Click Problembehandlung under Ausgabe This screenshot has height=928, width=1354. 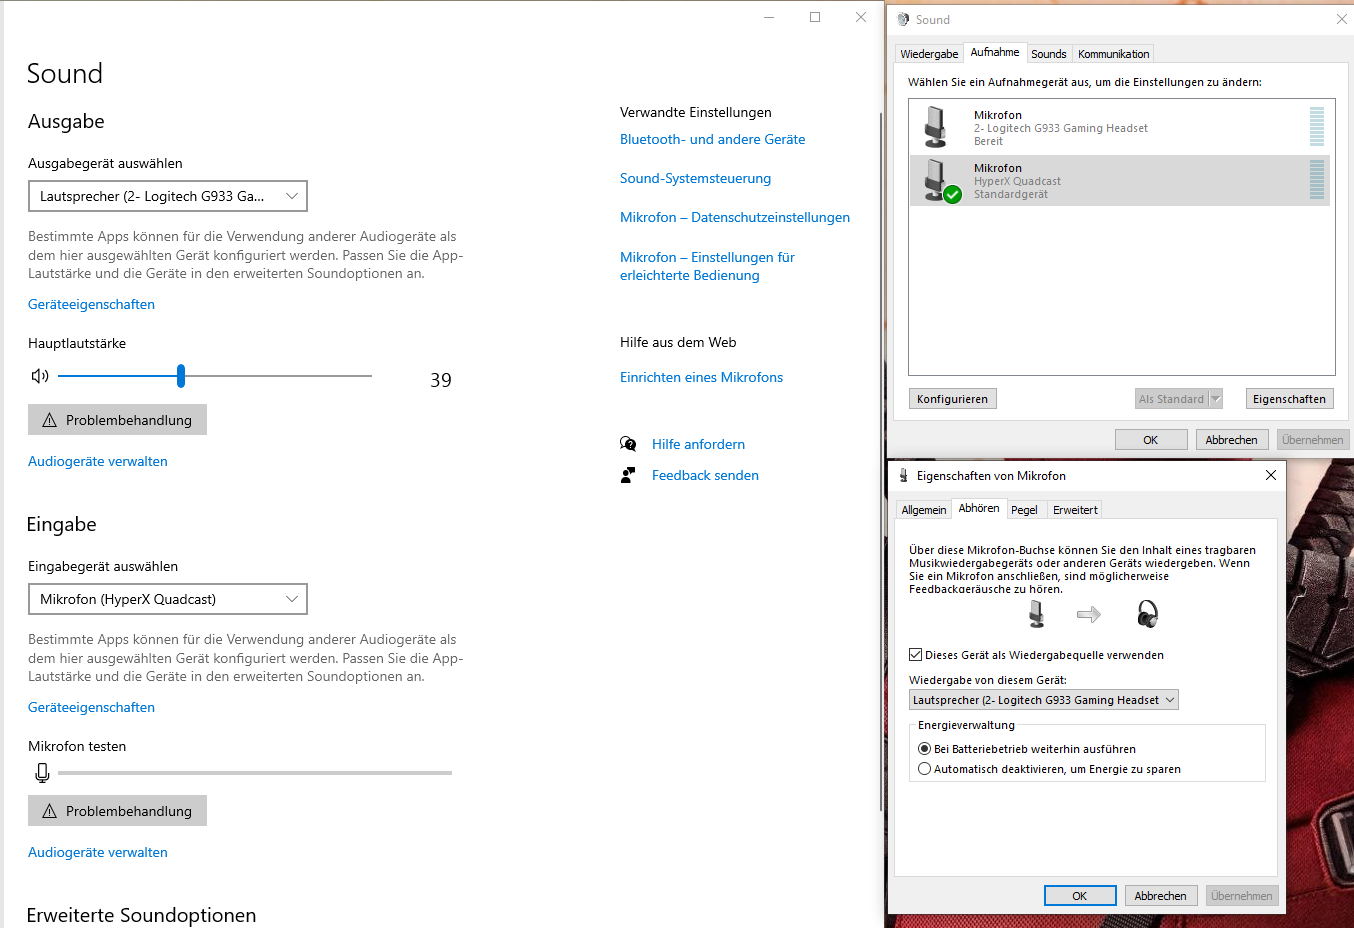tap(117, 420)
